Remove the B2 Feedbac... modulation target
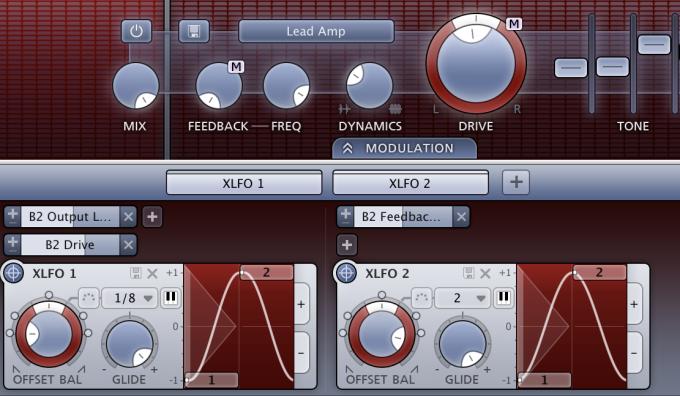 click(x=461, y=216)
